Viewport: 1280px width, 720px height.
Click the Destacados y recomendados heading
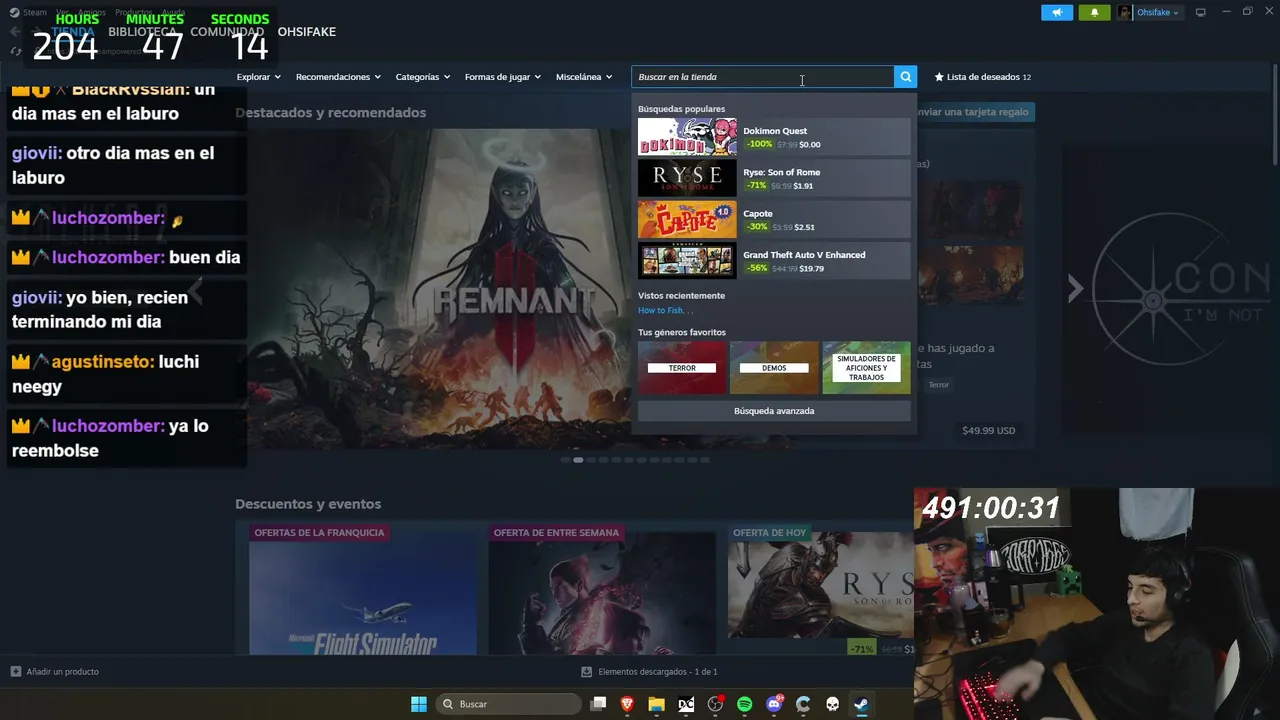pyautogui.click(x=330, y=113)
